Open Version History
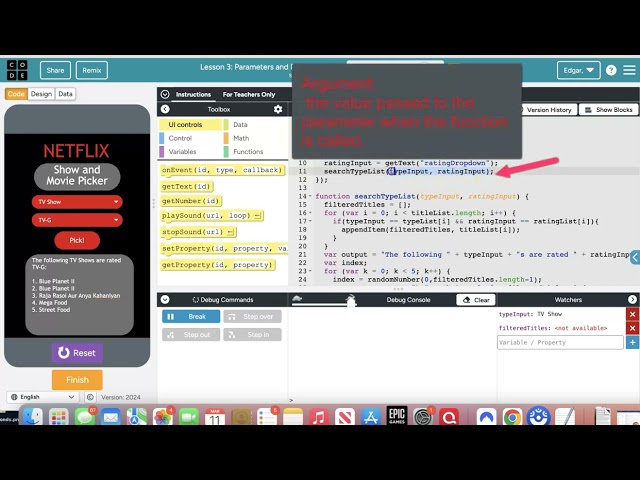 [x=548, y=110]
